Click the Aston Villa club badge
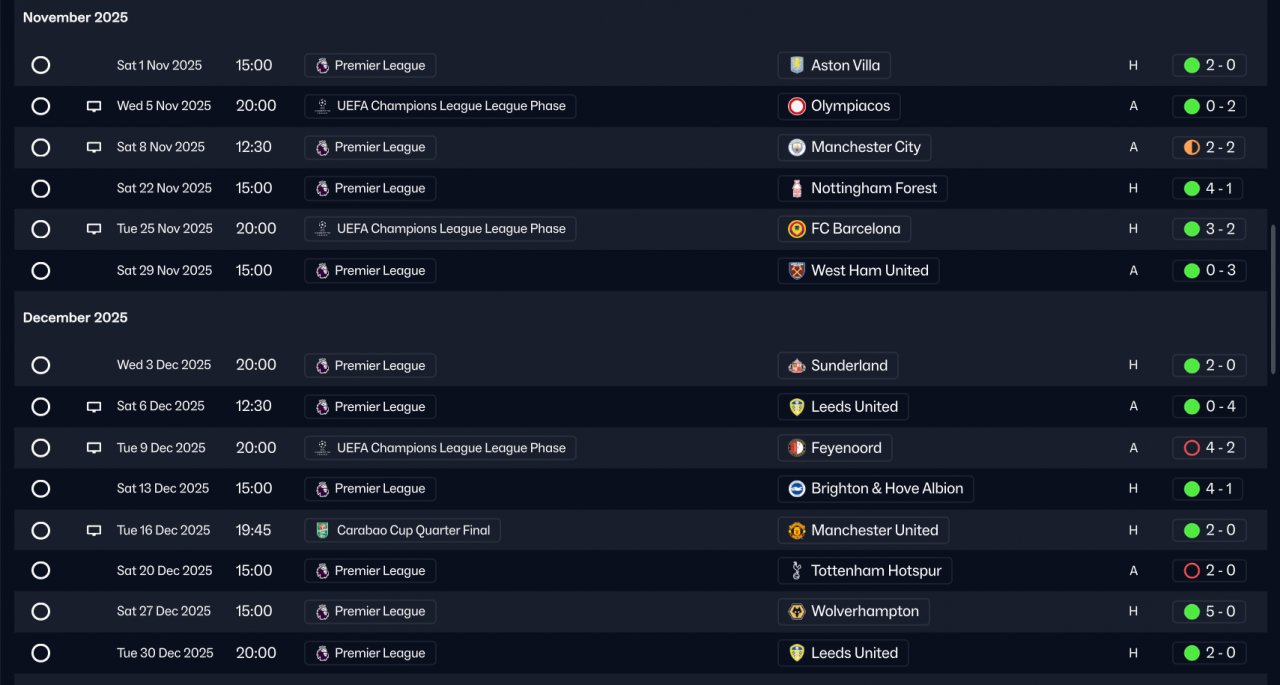Screen dimensions: 1280x685 click(x=797, y=65)
